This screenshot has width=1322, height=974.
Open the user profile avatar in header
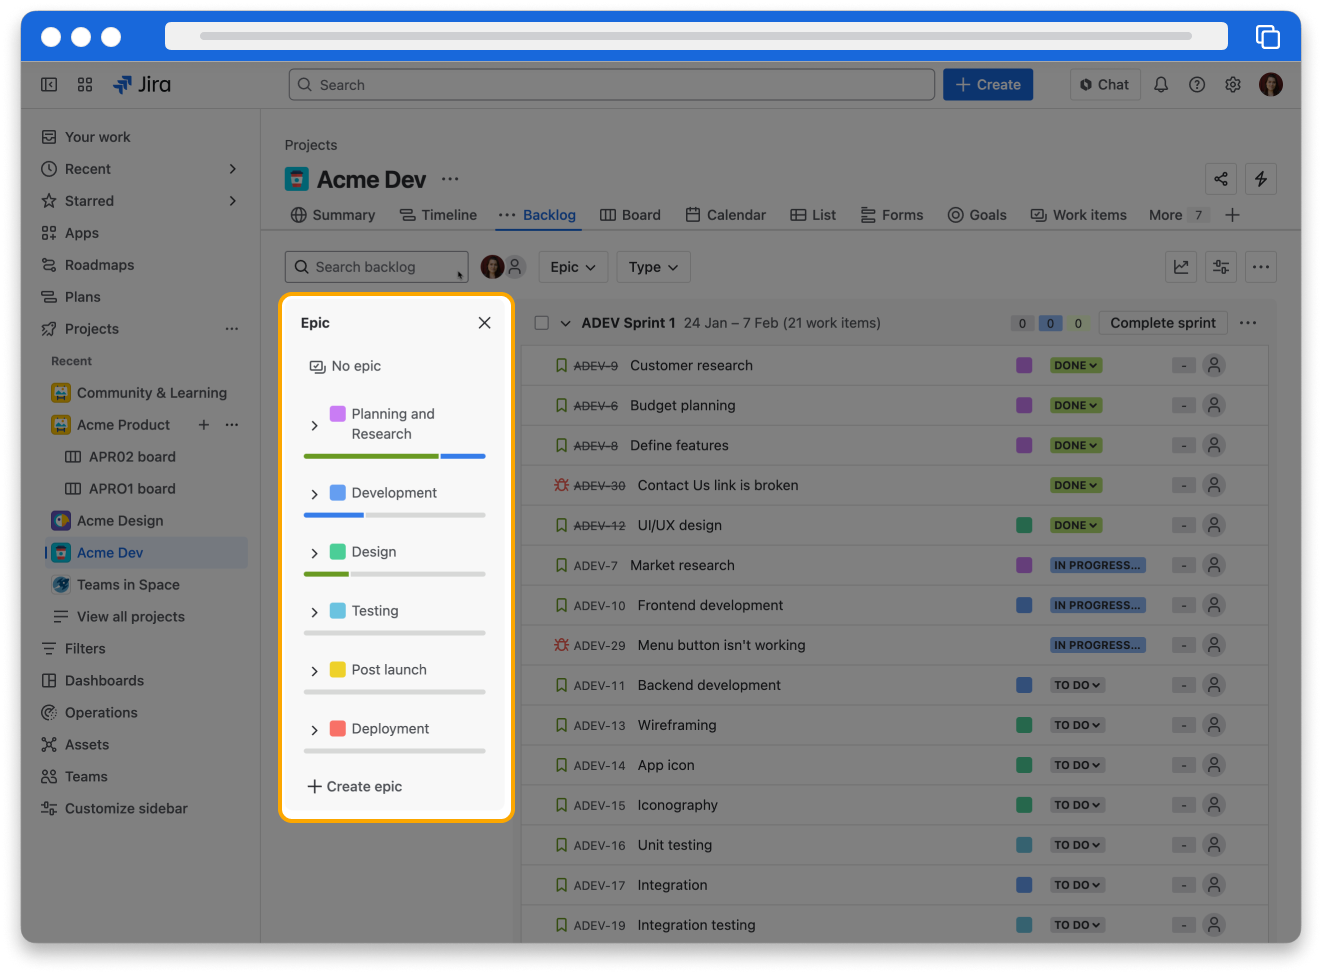tap(1271, 85)
